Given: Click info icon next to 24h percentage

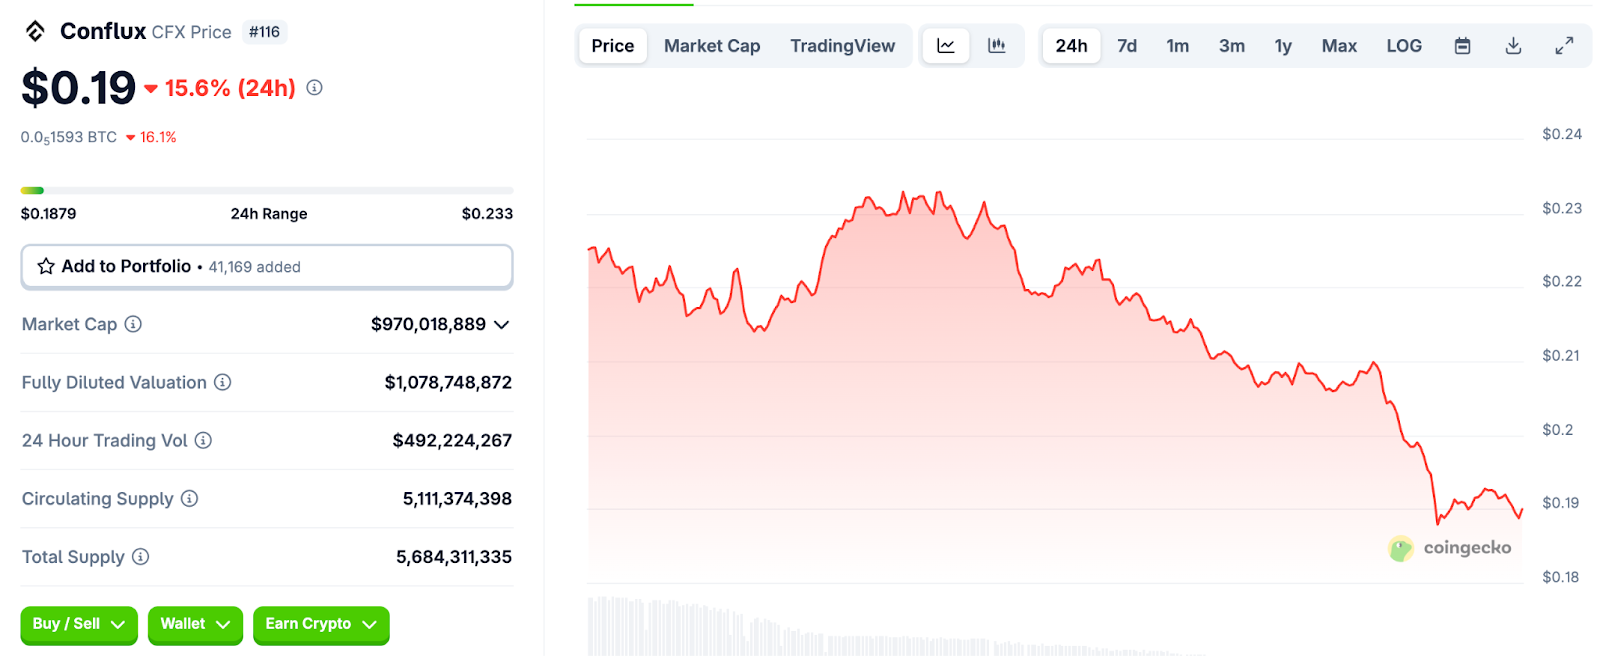Looking at the screenshot, I should pyautogui.click(x=314, y=88).
